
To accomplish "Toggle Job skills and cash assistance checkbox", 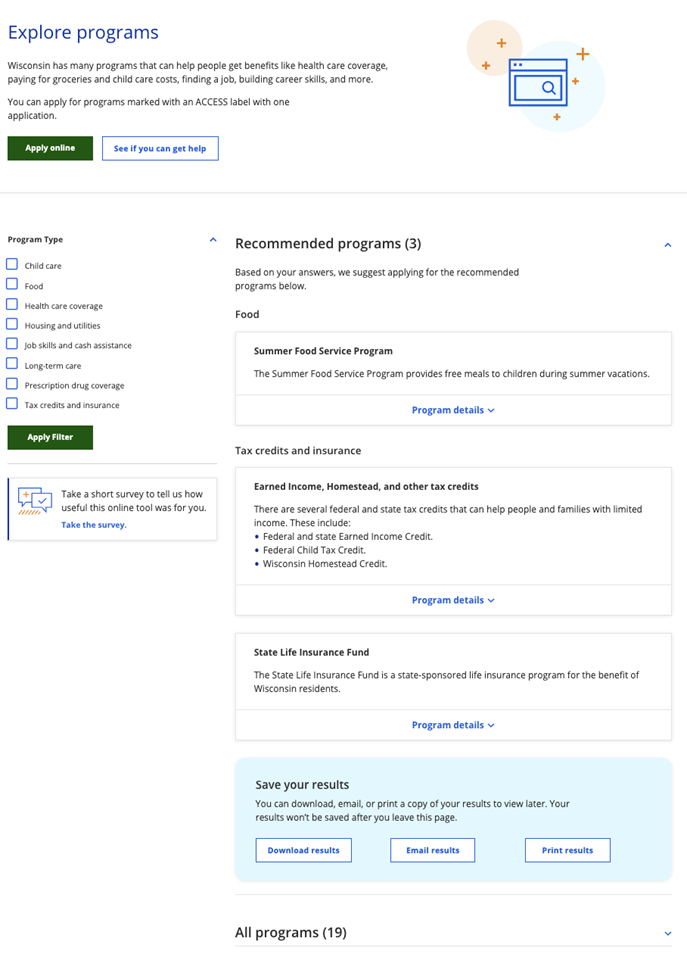I will [12, 345].
